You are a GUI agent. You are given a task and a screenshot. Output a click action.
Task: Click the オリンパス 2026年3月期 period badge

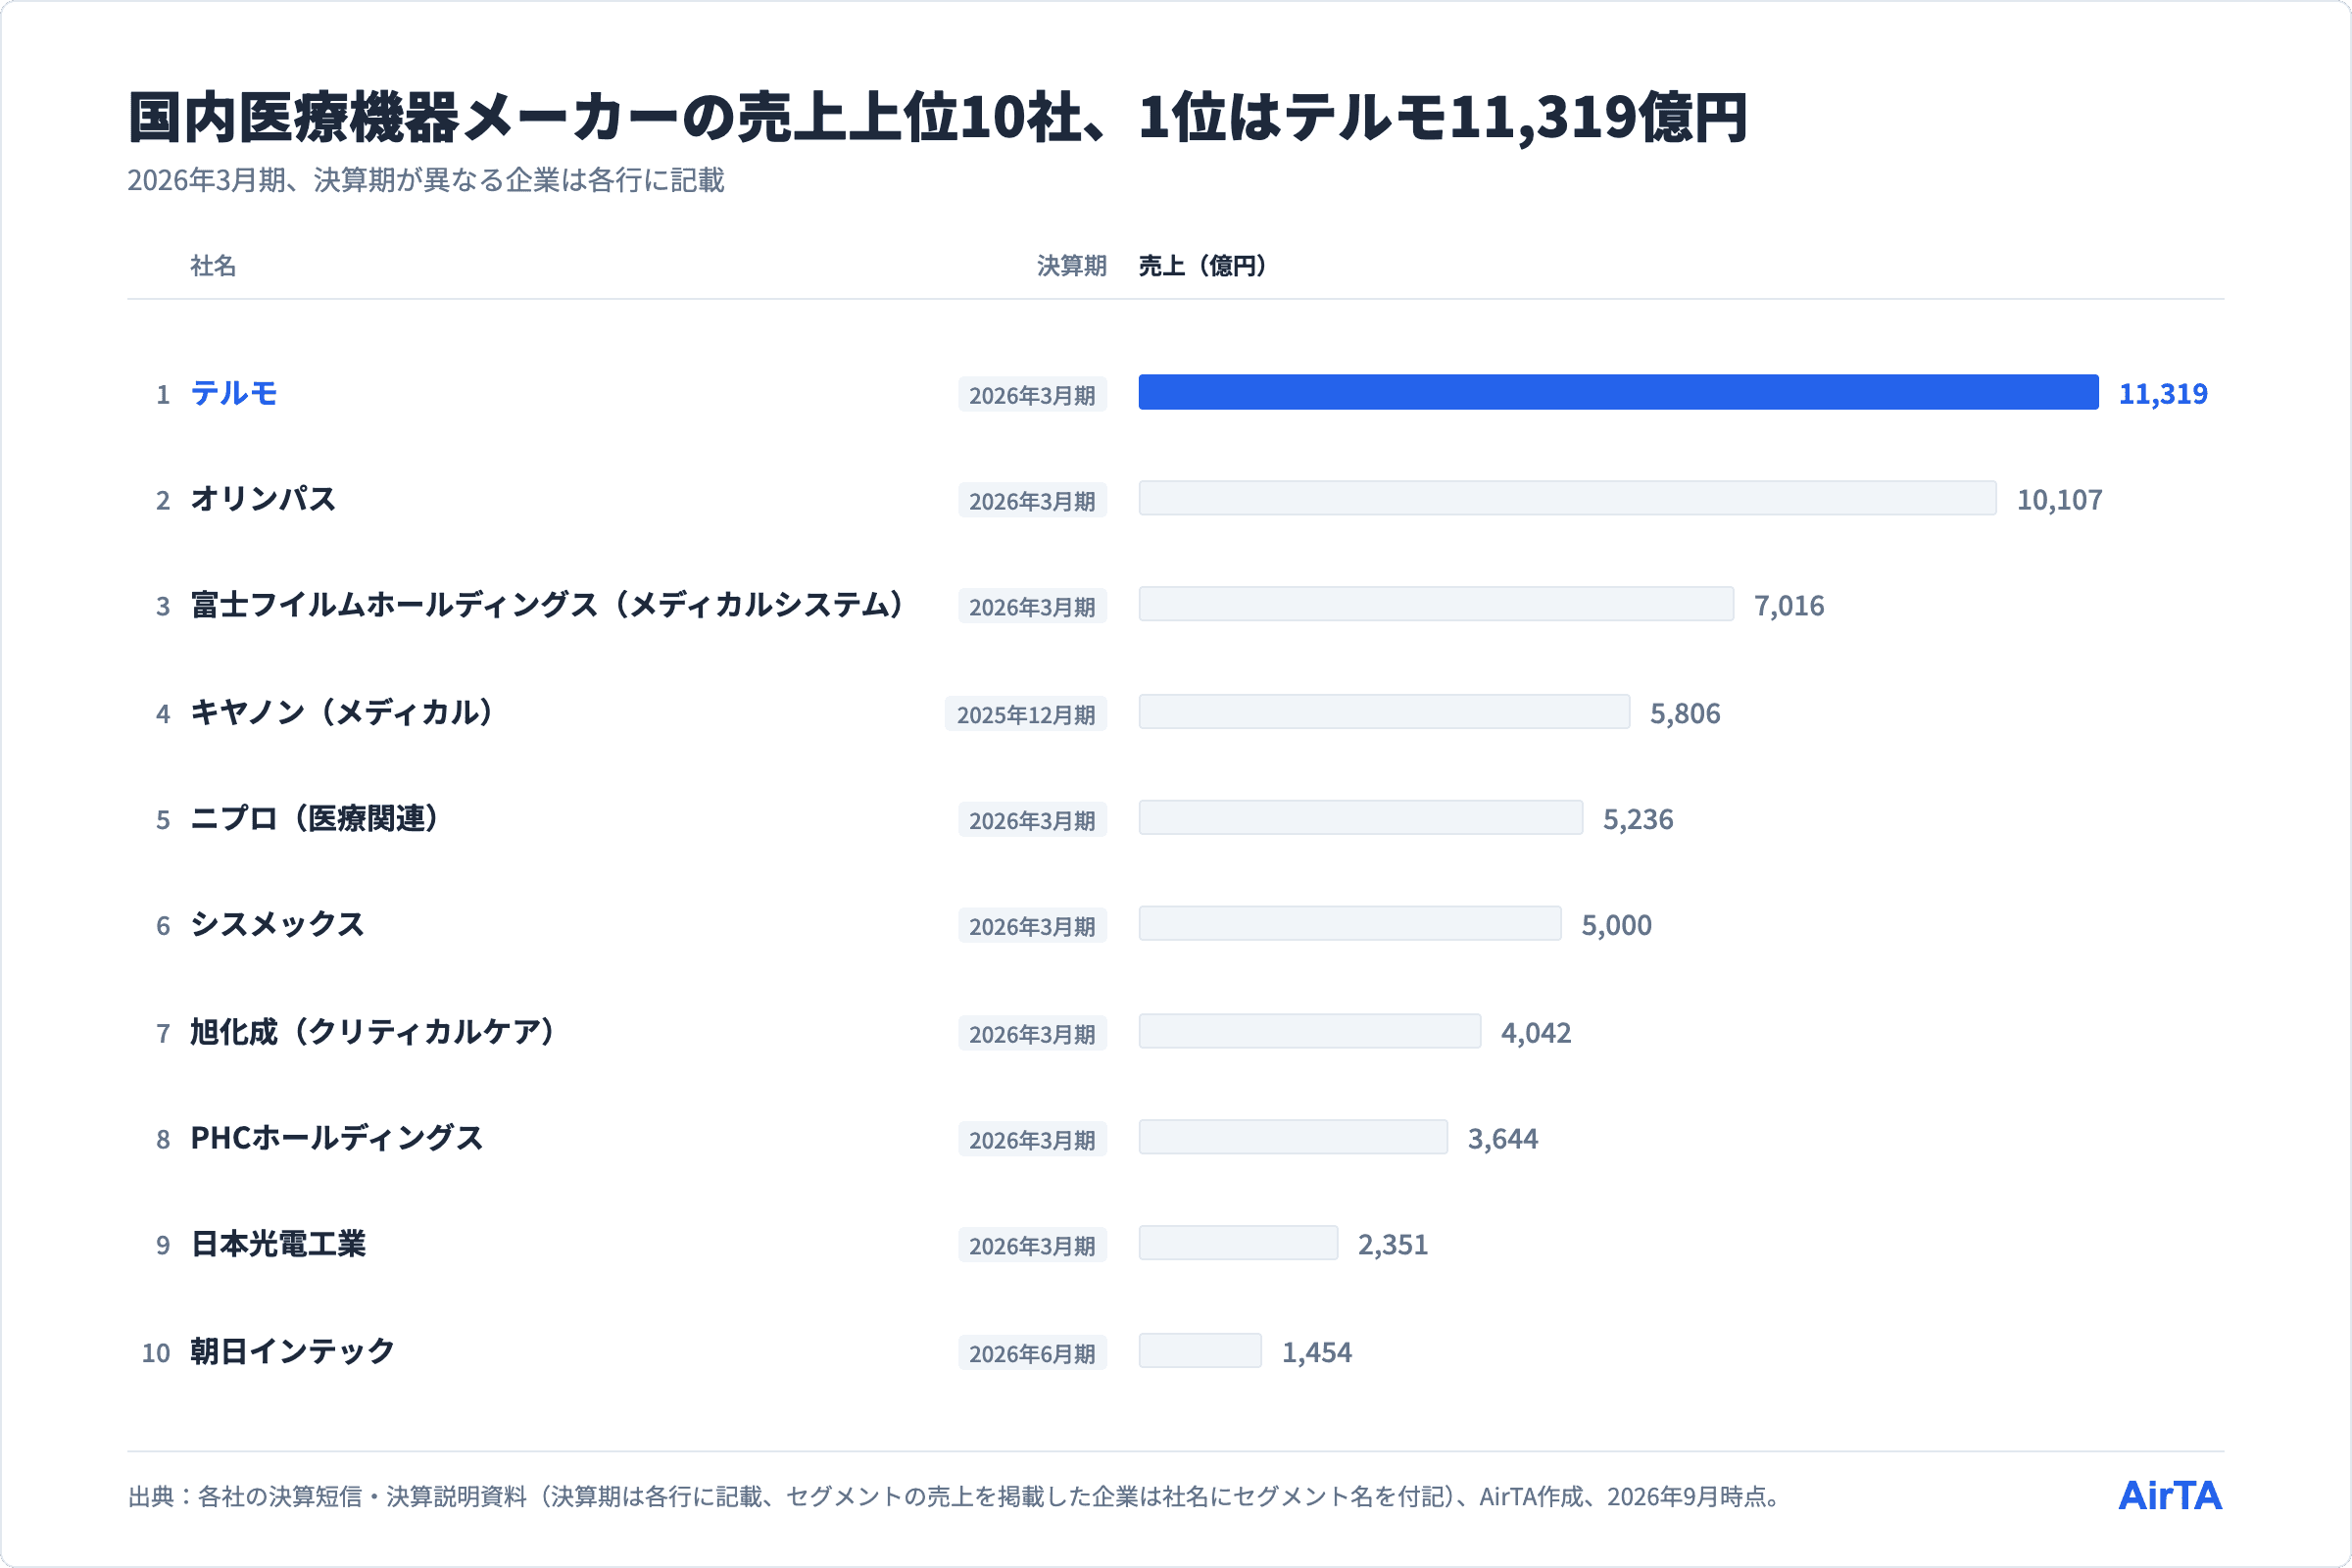(x=1032, y=501)
